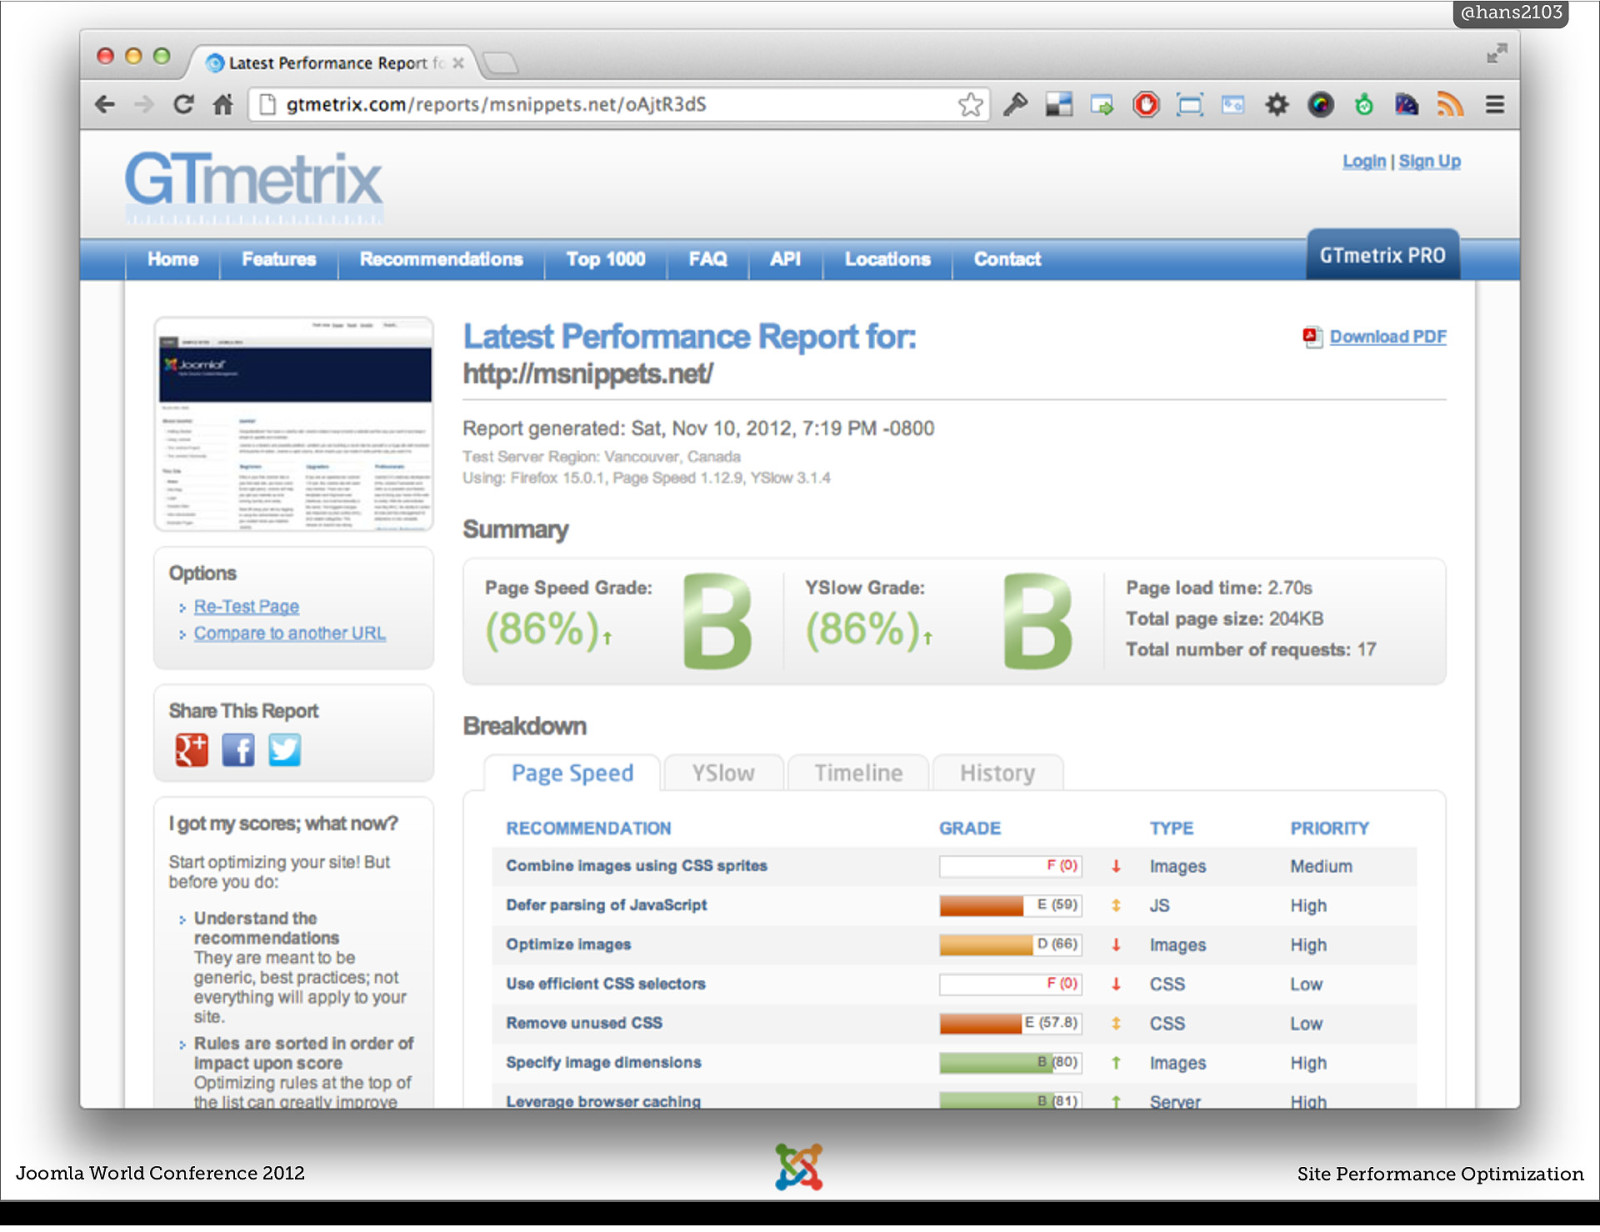Close the Latest Performance Report tab
Screen dimensions: 1600x1232
click(x=458, y=63)
